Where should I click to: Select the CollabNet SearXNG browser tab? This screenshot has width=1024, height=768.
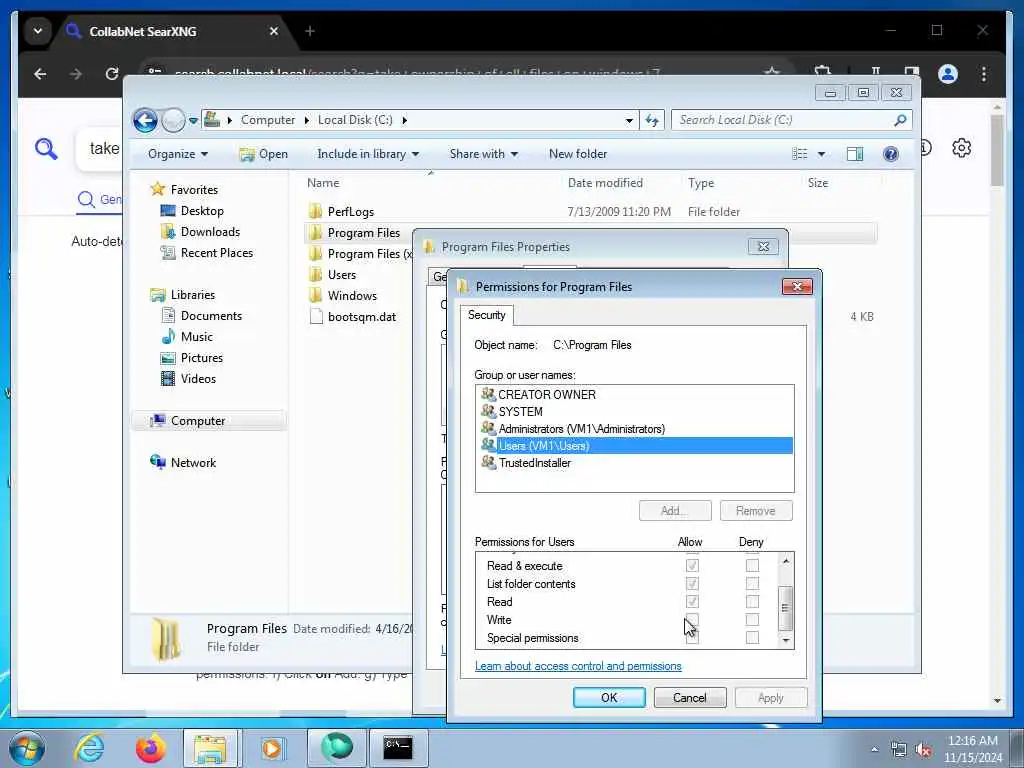tap(173, 31)
